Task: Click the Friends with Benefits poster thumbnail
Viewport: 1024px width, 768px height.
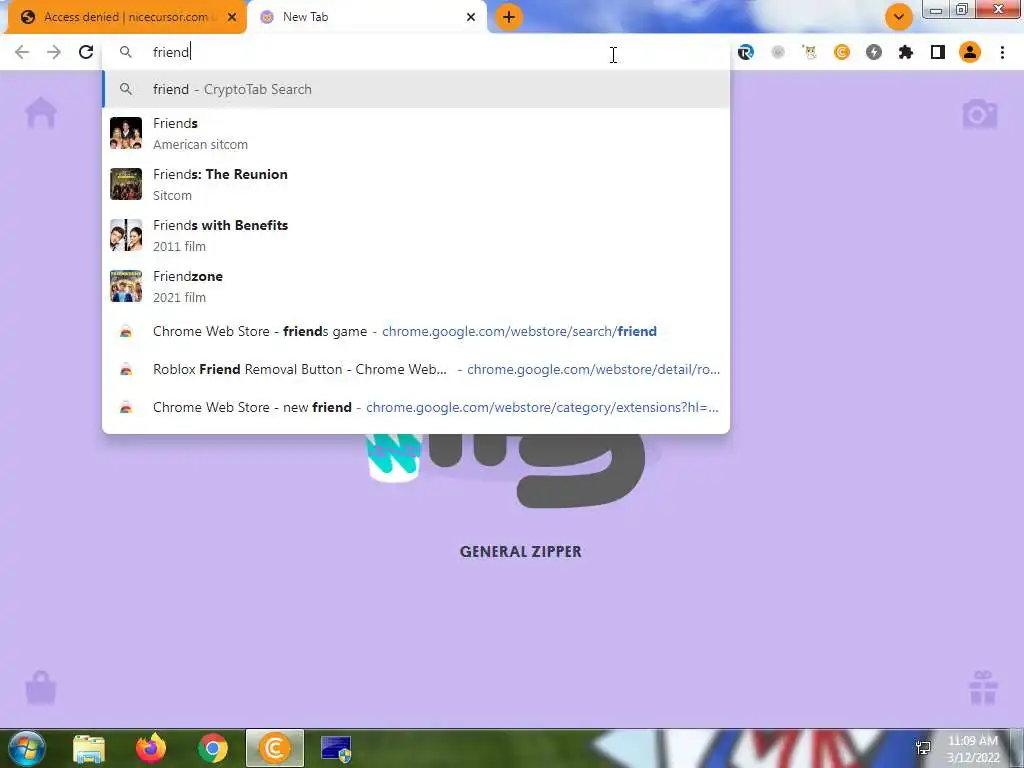Action: pos(125,235)
